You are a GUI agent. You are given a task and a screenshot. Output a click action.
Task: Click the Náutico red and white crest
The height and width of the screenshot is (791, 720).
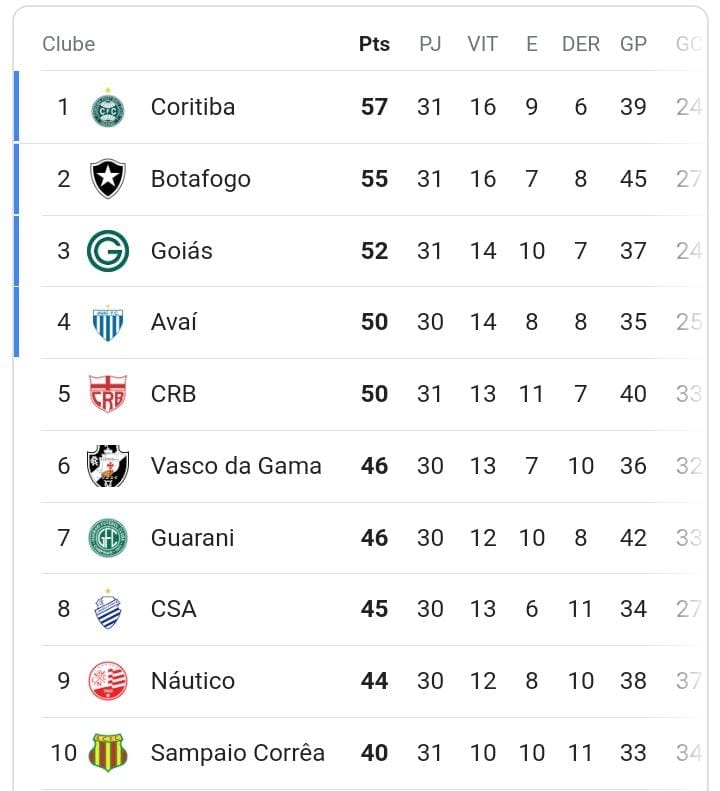107,681
